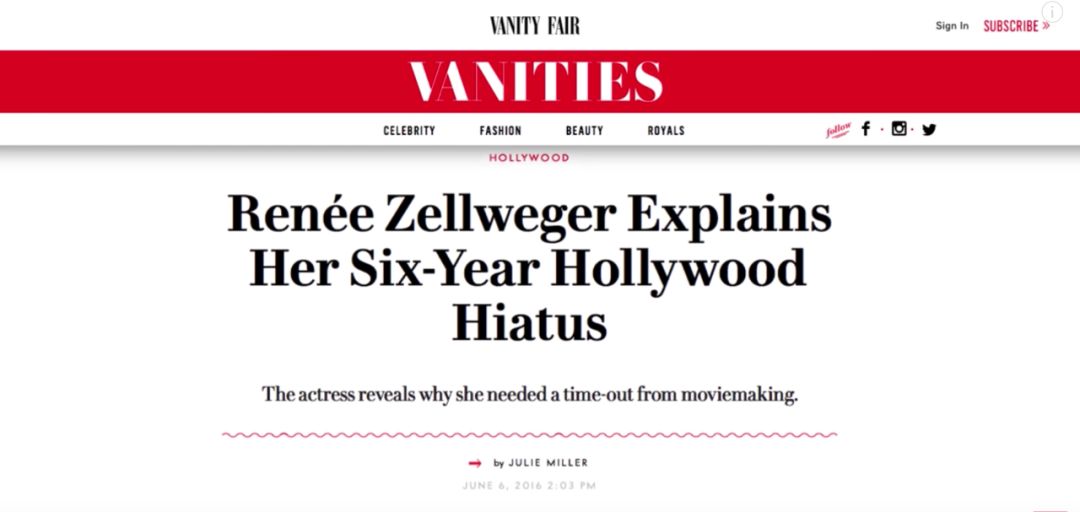Click the Vanities banner logo
Image resolution: width=1080 pixels, height=512 pixels.
point(535,81)
